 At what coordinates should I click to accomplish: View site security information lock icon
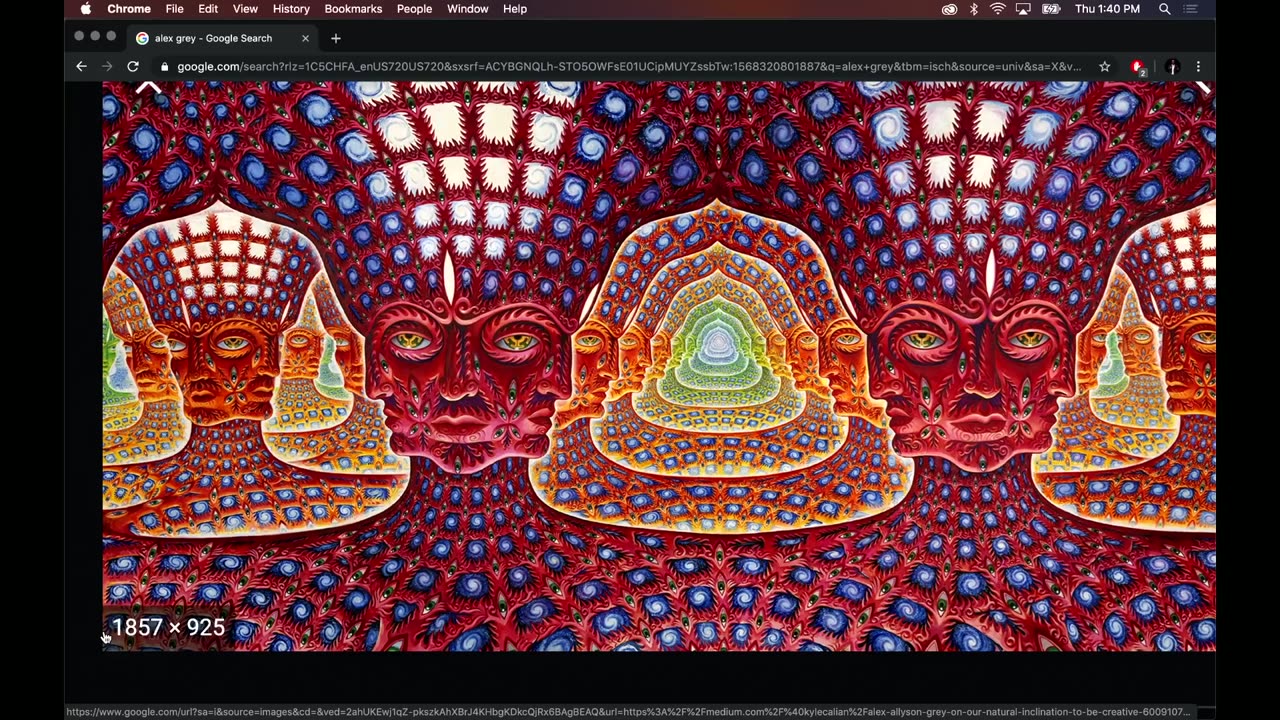[166, 67]
